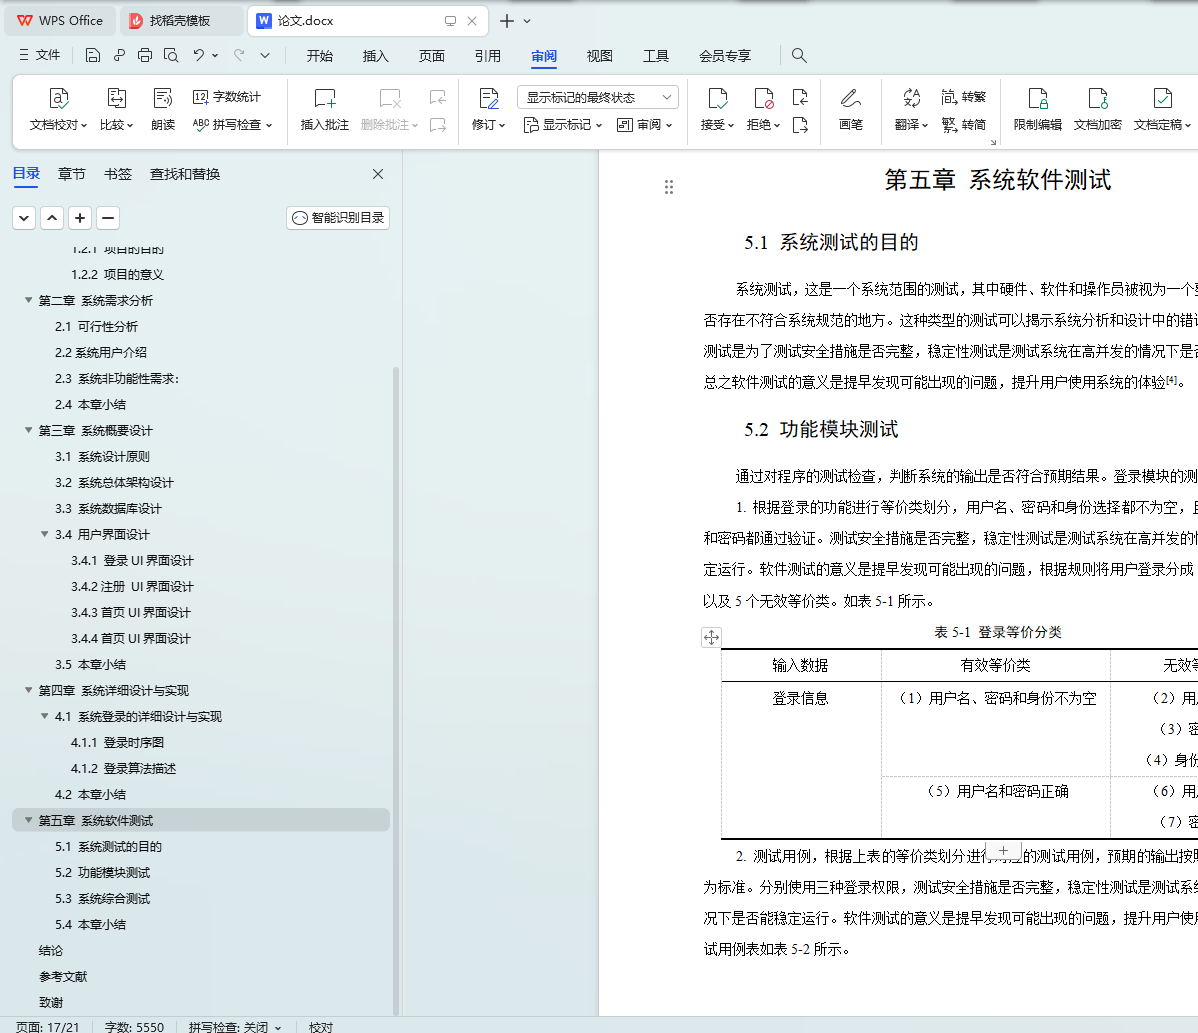Open Word Count (字数统计)
This screenshot has height=1033, width=1198.
[x=227, y=97]
